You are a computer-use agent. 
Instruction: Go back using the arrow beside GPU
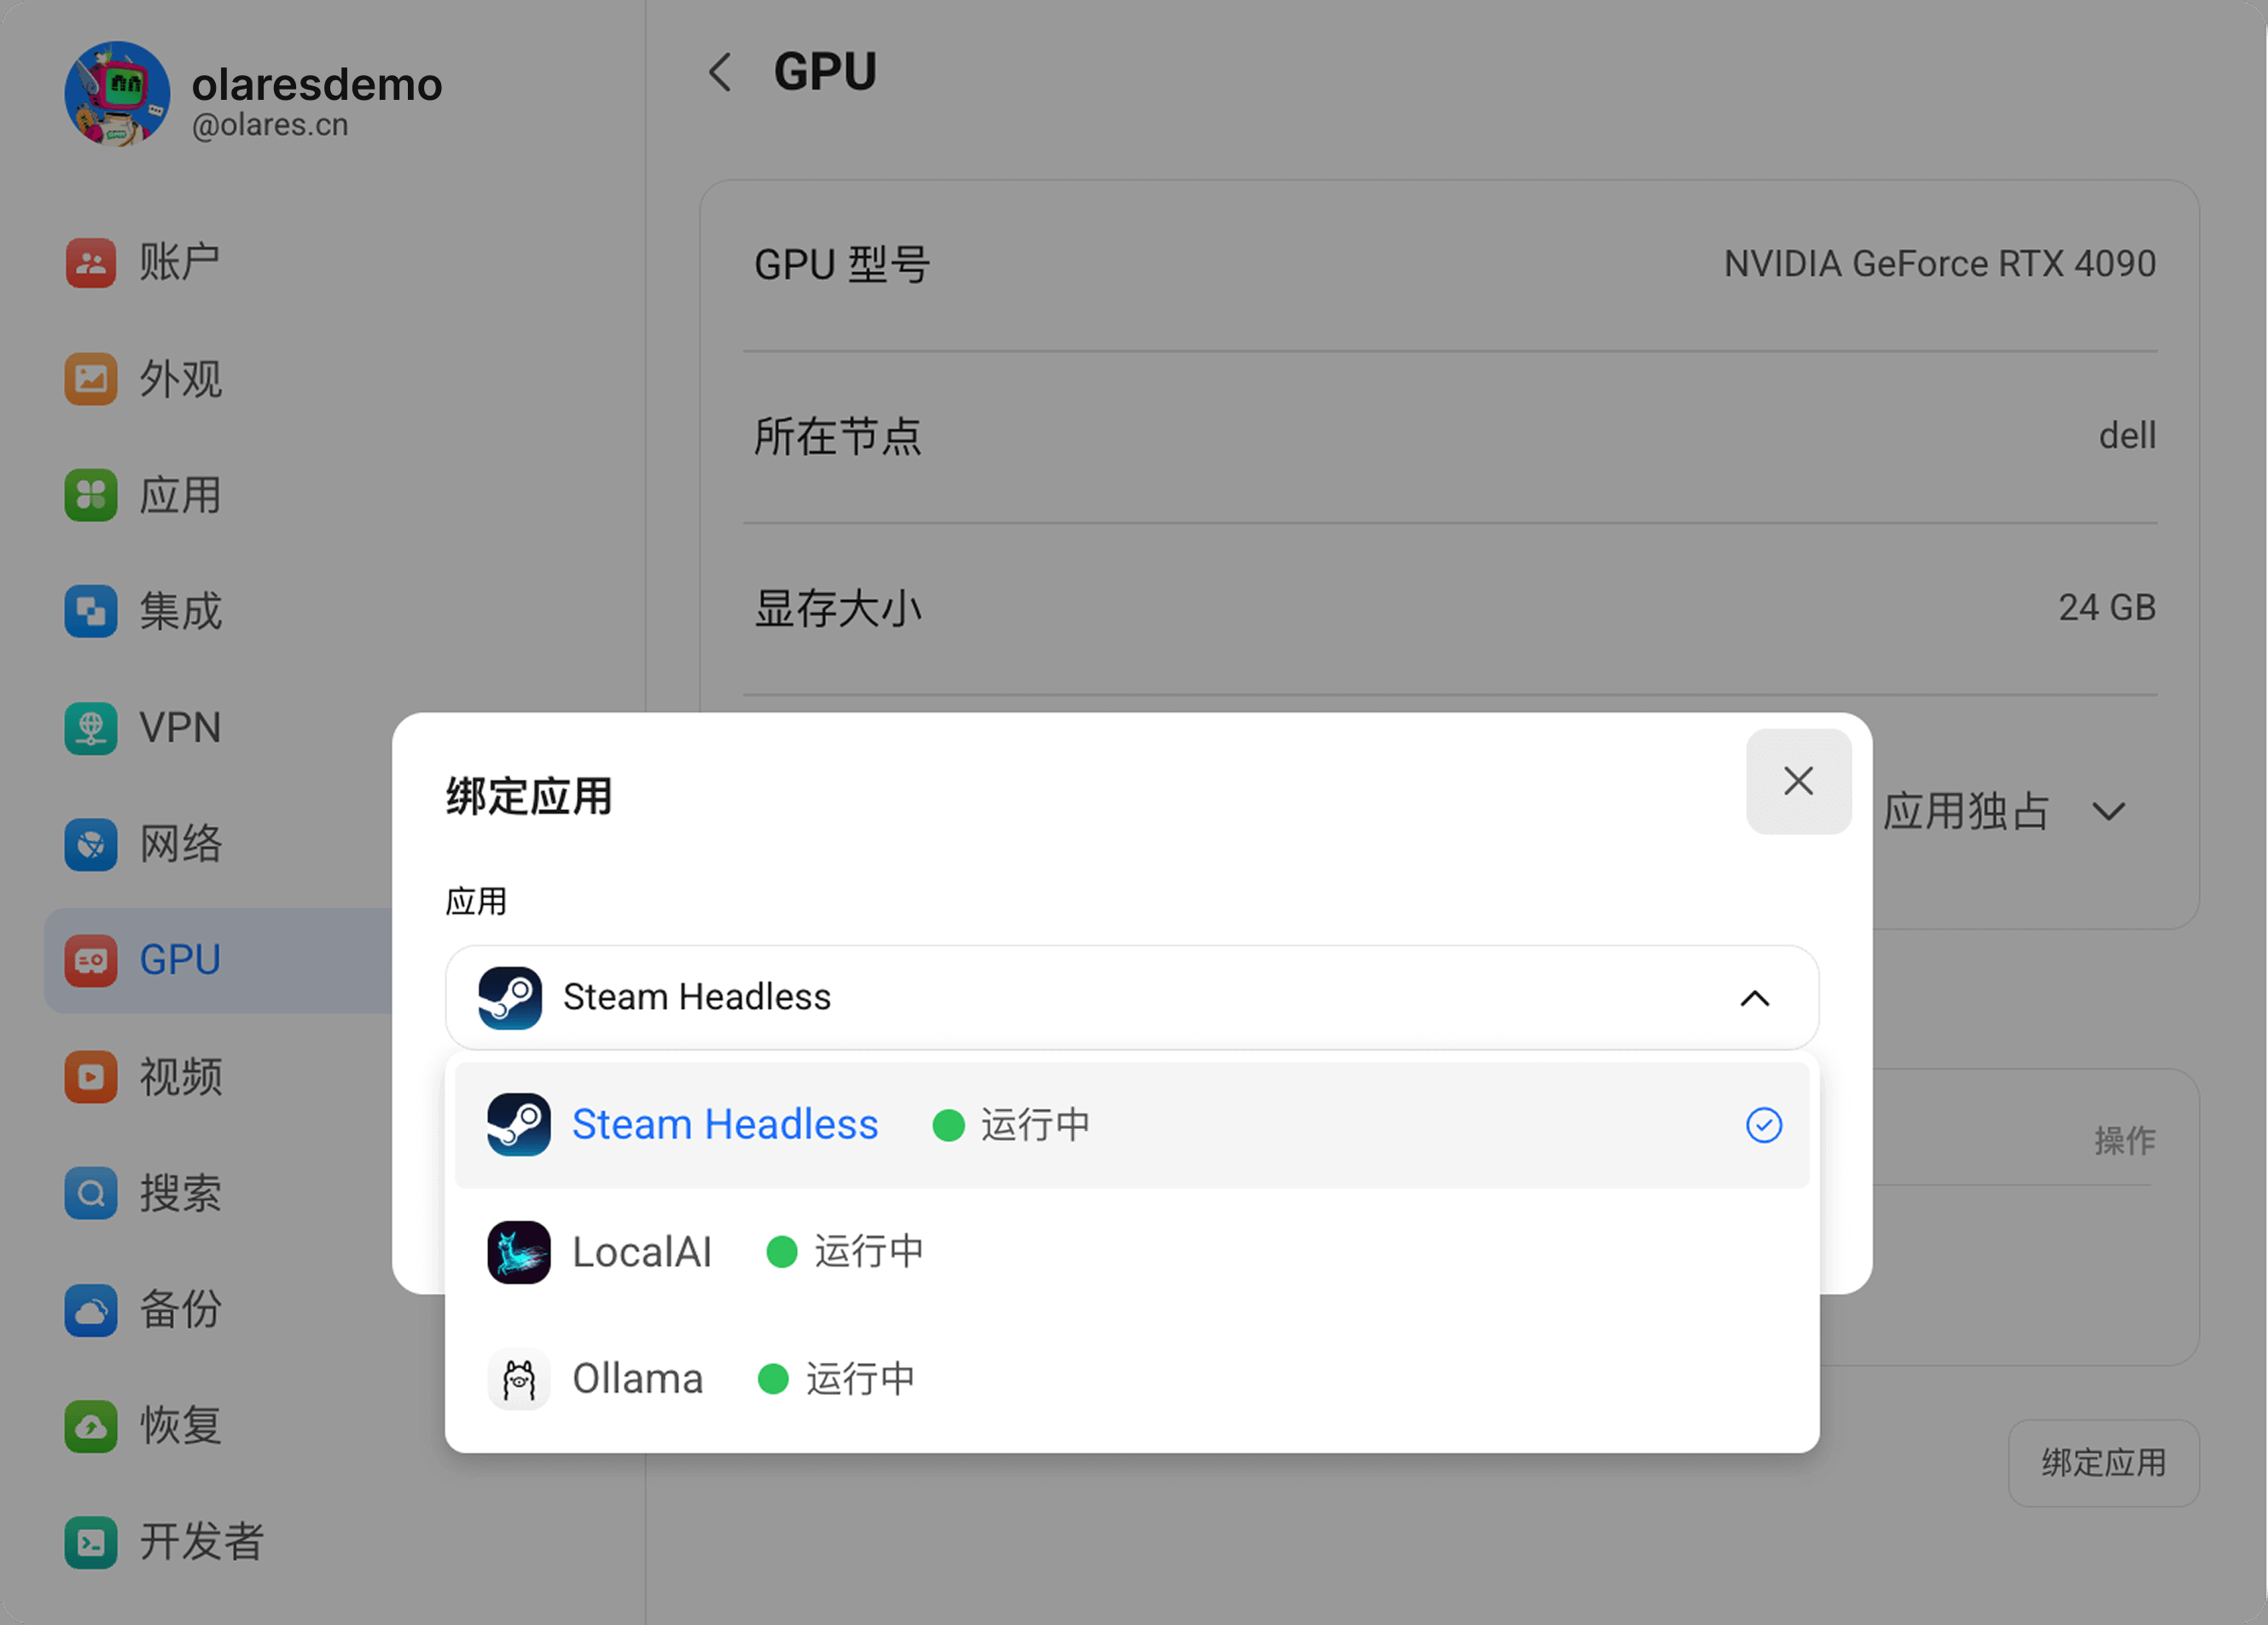click(x=720, y=72)
